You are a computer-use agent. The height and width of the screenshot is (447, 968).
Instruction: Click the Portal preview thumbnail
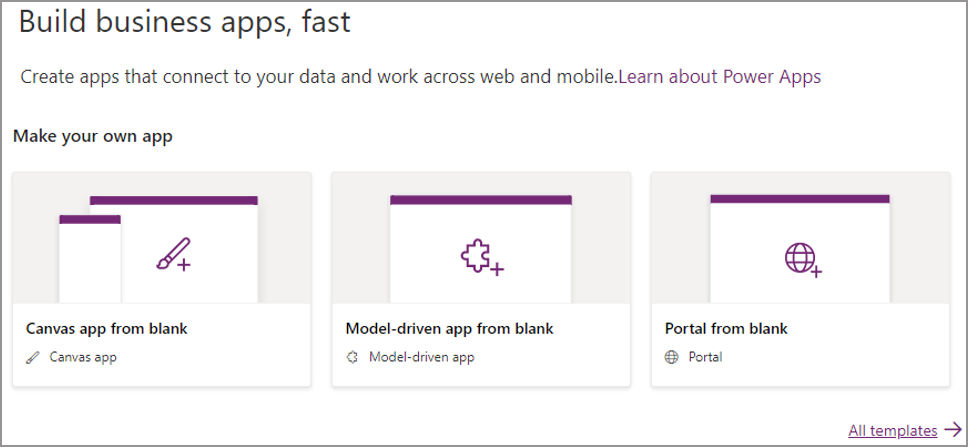801,238
